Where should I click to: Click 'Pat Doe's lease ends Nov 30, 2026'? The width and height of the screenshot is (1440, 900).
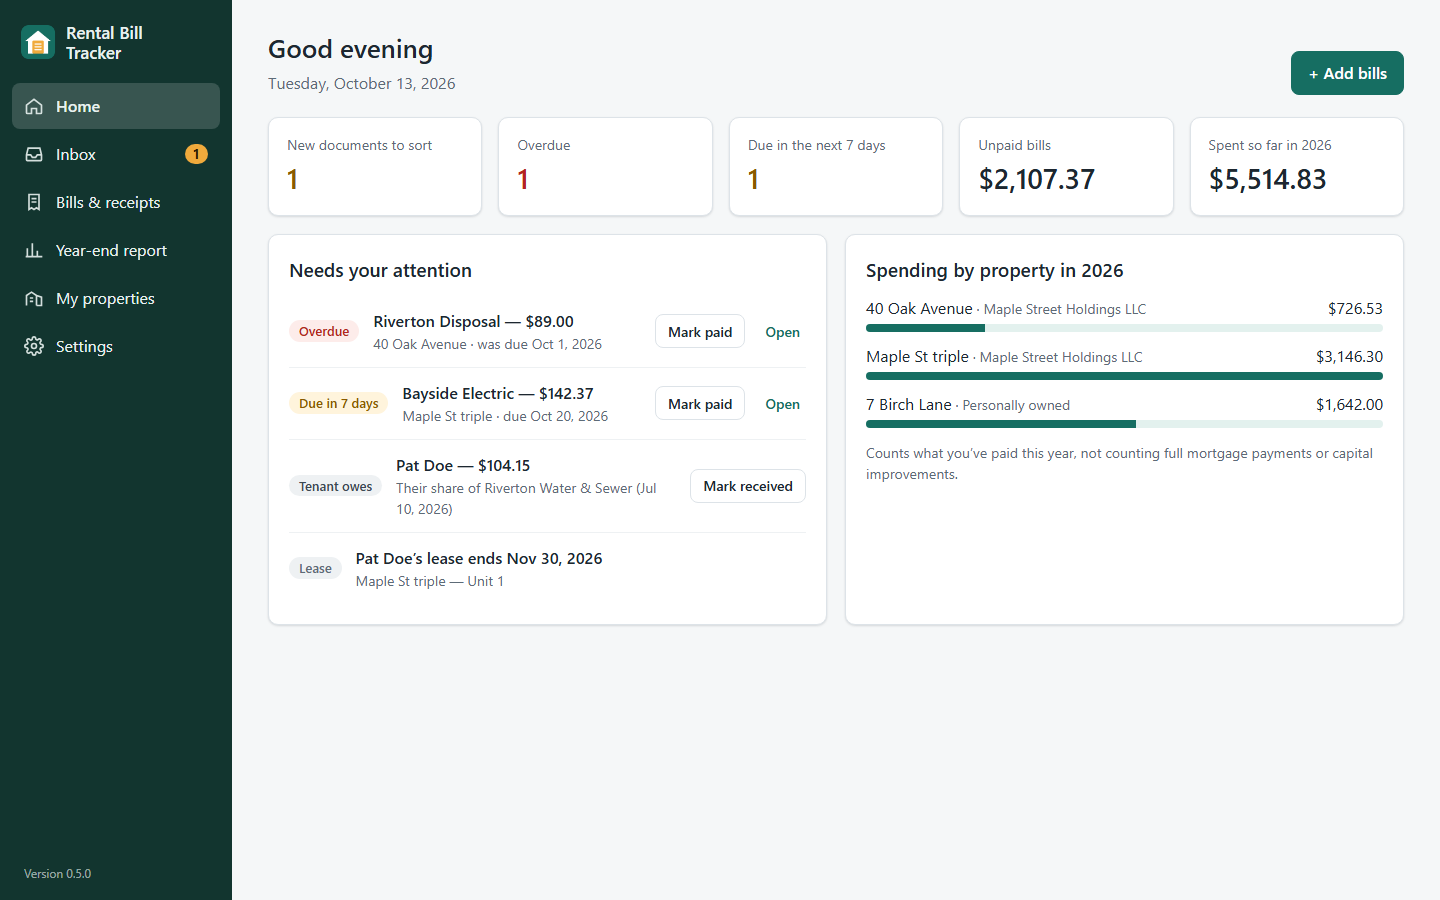pos(479,558)
